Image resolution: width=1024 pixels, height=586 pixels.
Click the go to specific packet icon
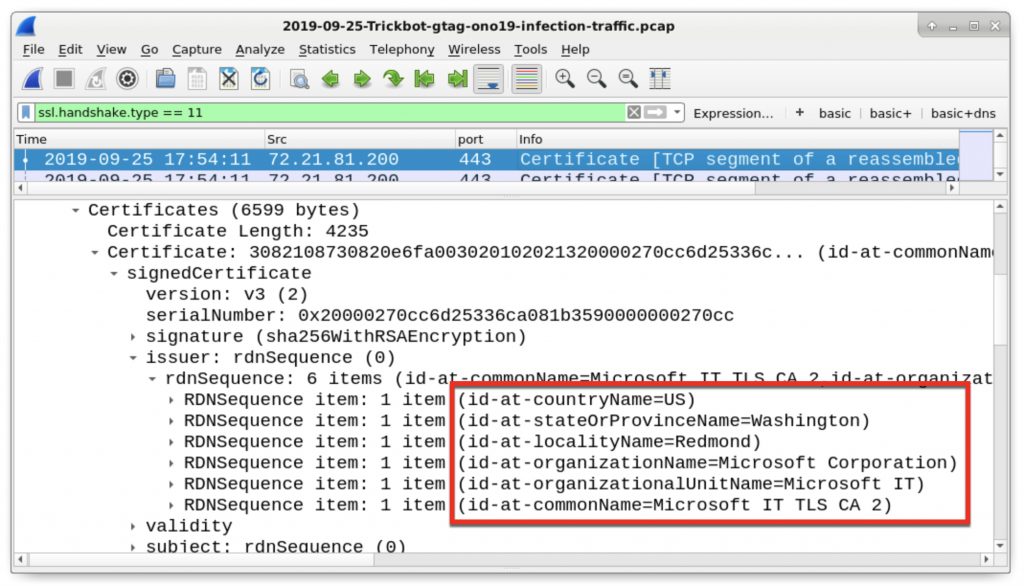click(x=393, y=79)
